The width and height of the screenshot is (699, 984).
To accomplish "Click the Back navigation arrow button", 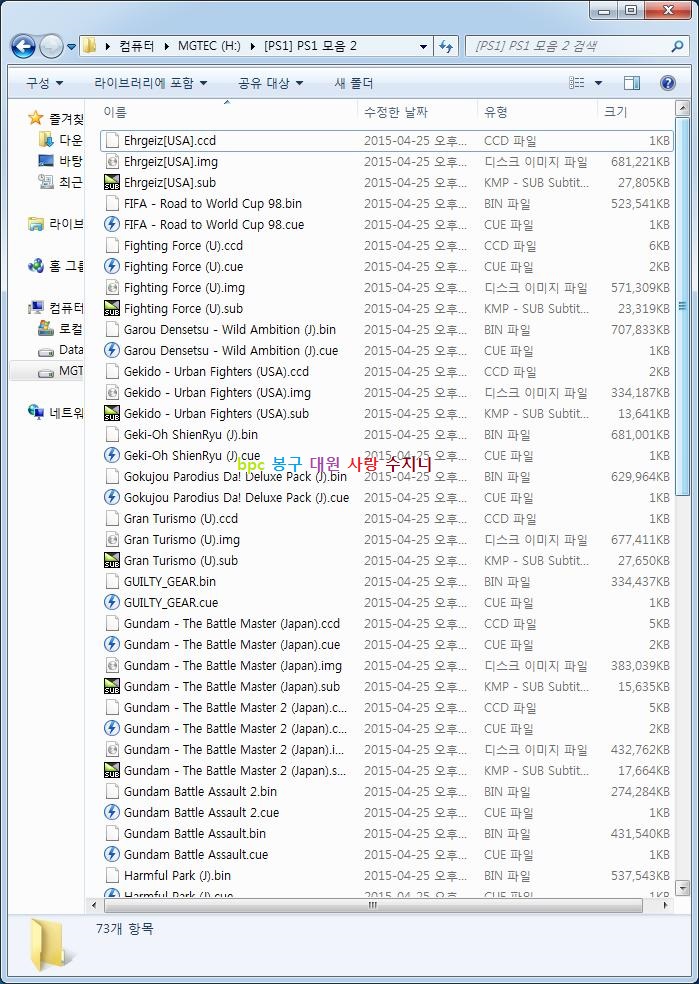I will click(23, 46).
